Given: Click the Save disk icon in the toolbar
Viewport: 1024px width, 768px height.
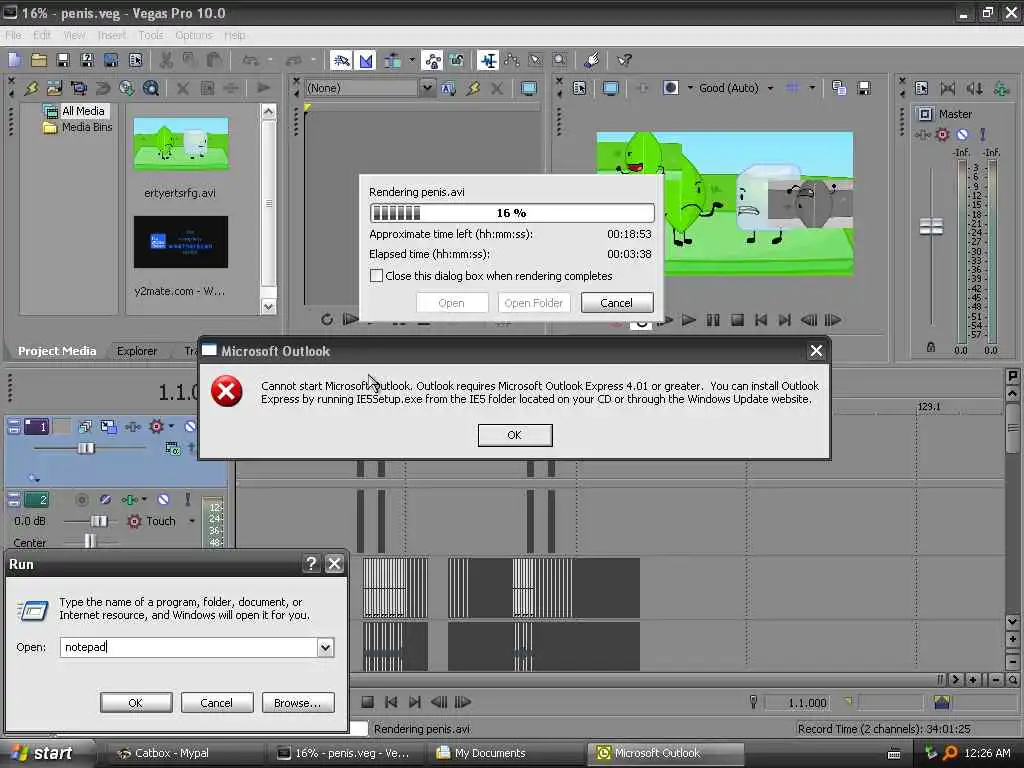Looking at the screenshot, I should (63, 61).
